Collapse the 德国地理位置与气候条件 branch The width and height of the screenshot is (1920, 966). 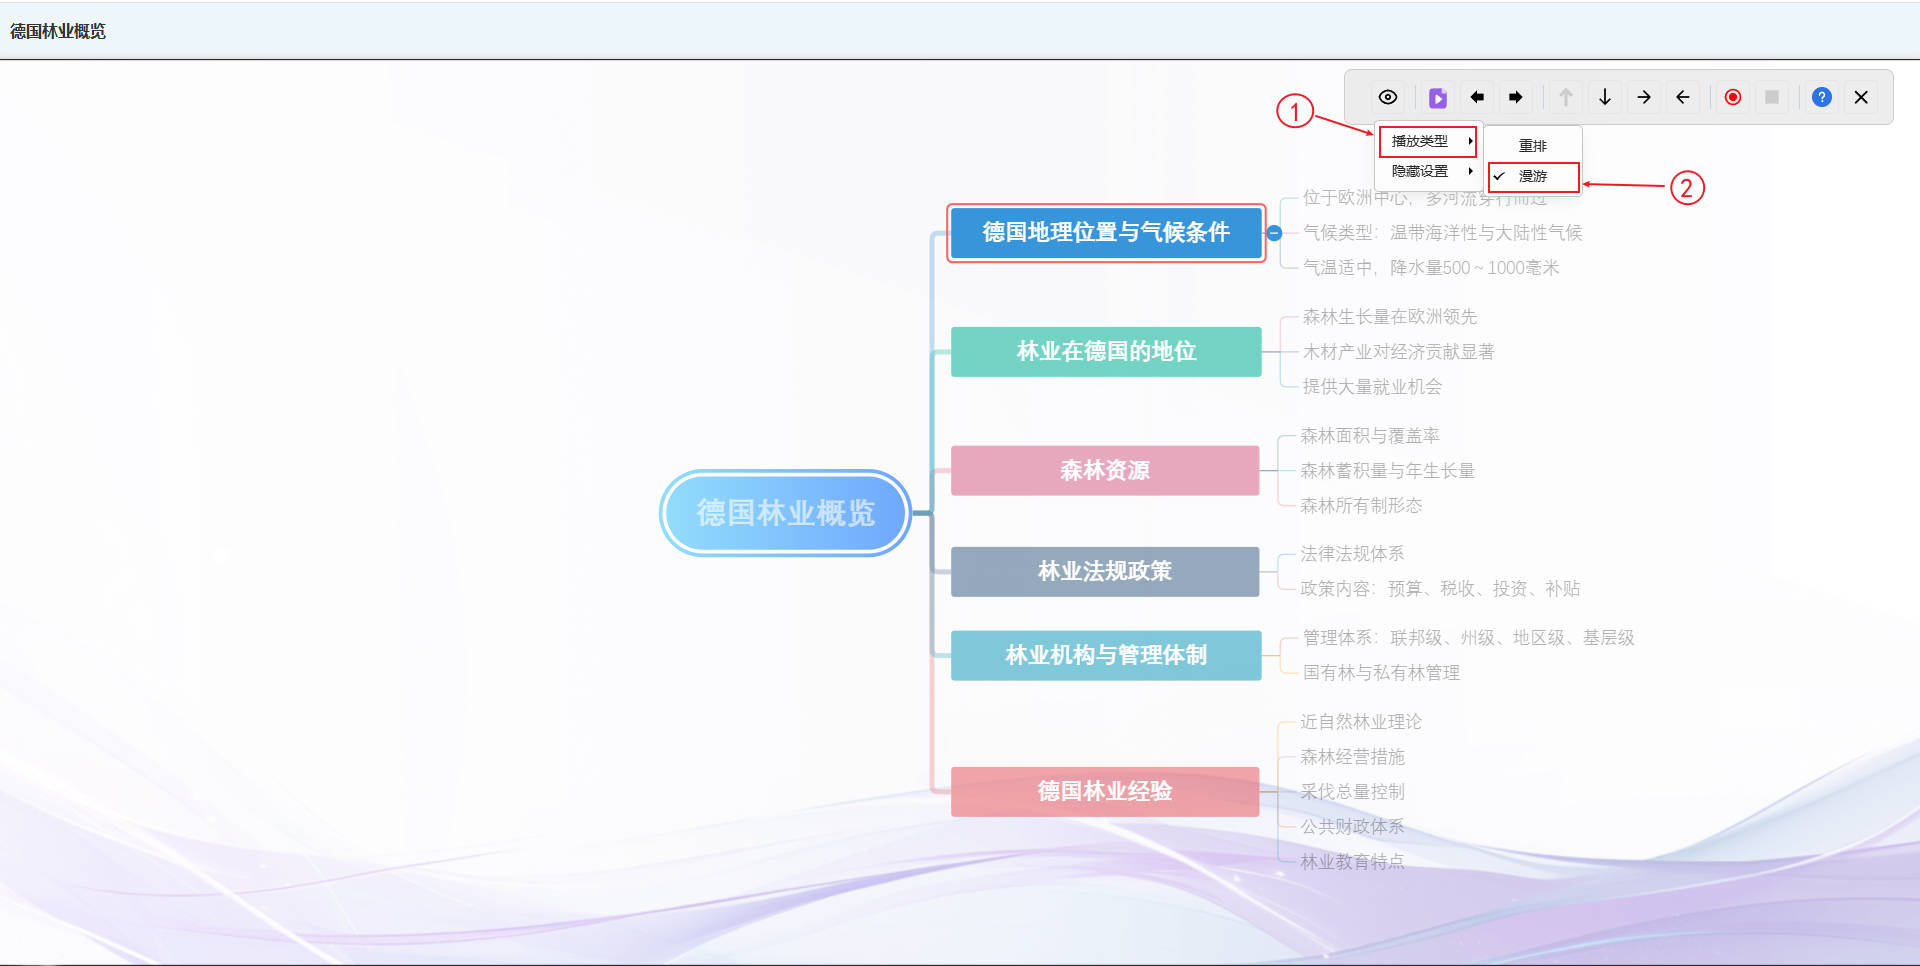(1275, 233)
